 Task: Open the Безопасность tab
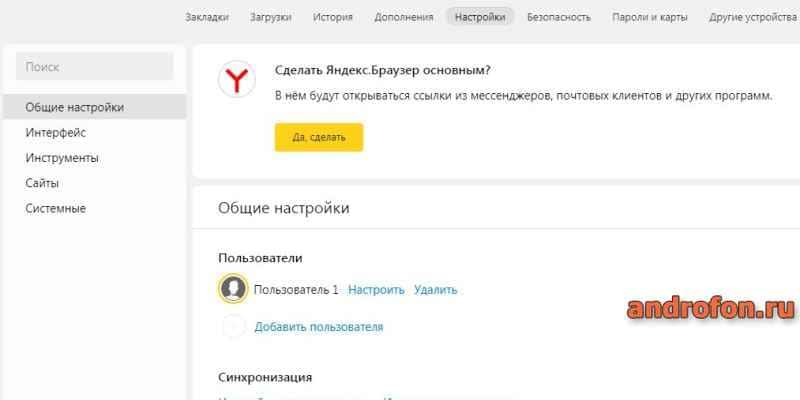click(559, 17)
